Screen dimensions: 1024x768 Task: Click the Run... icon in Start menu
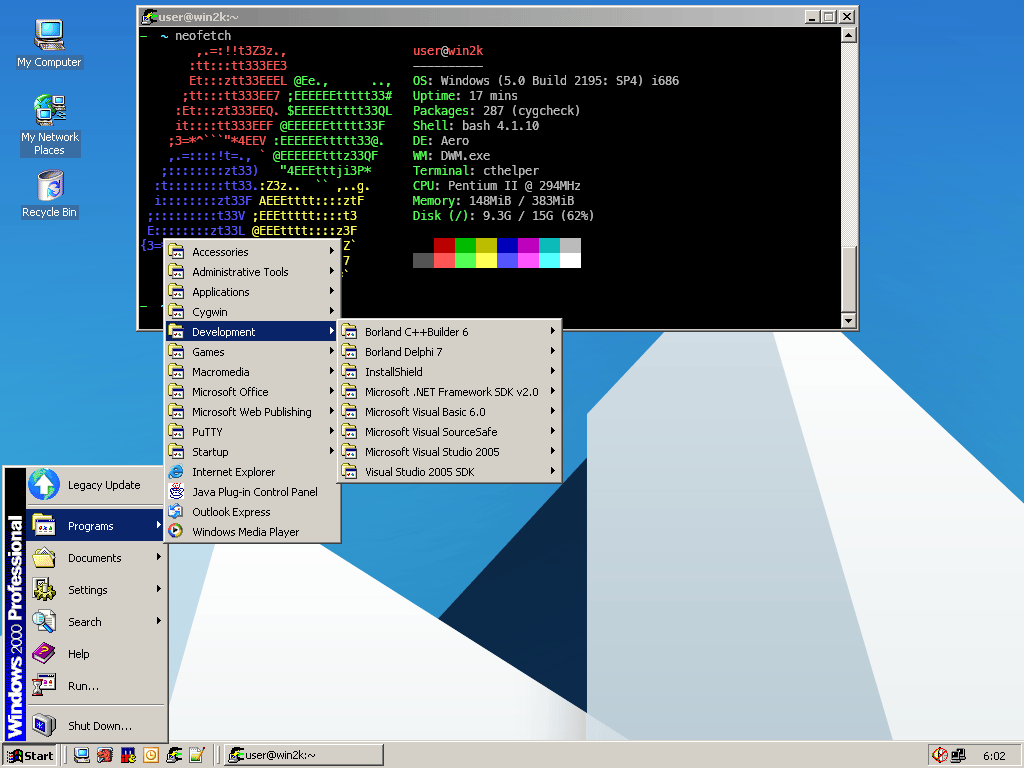coord(44,685)
